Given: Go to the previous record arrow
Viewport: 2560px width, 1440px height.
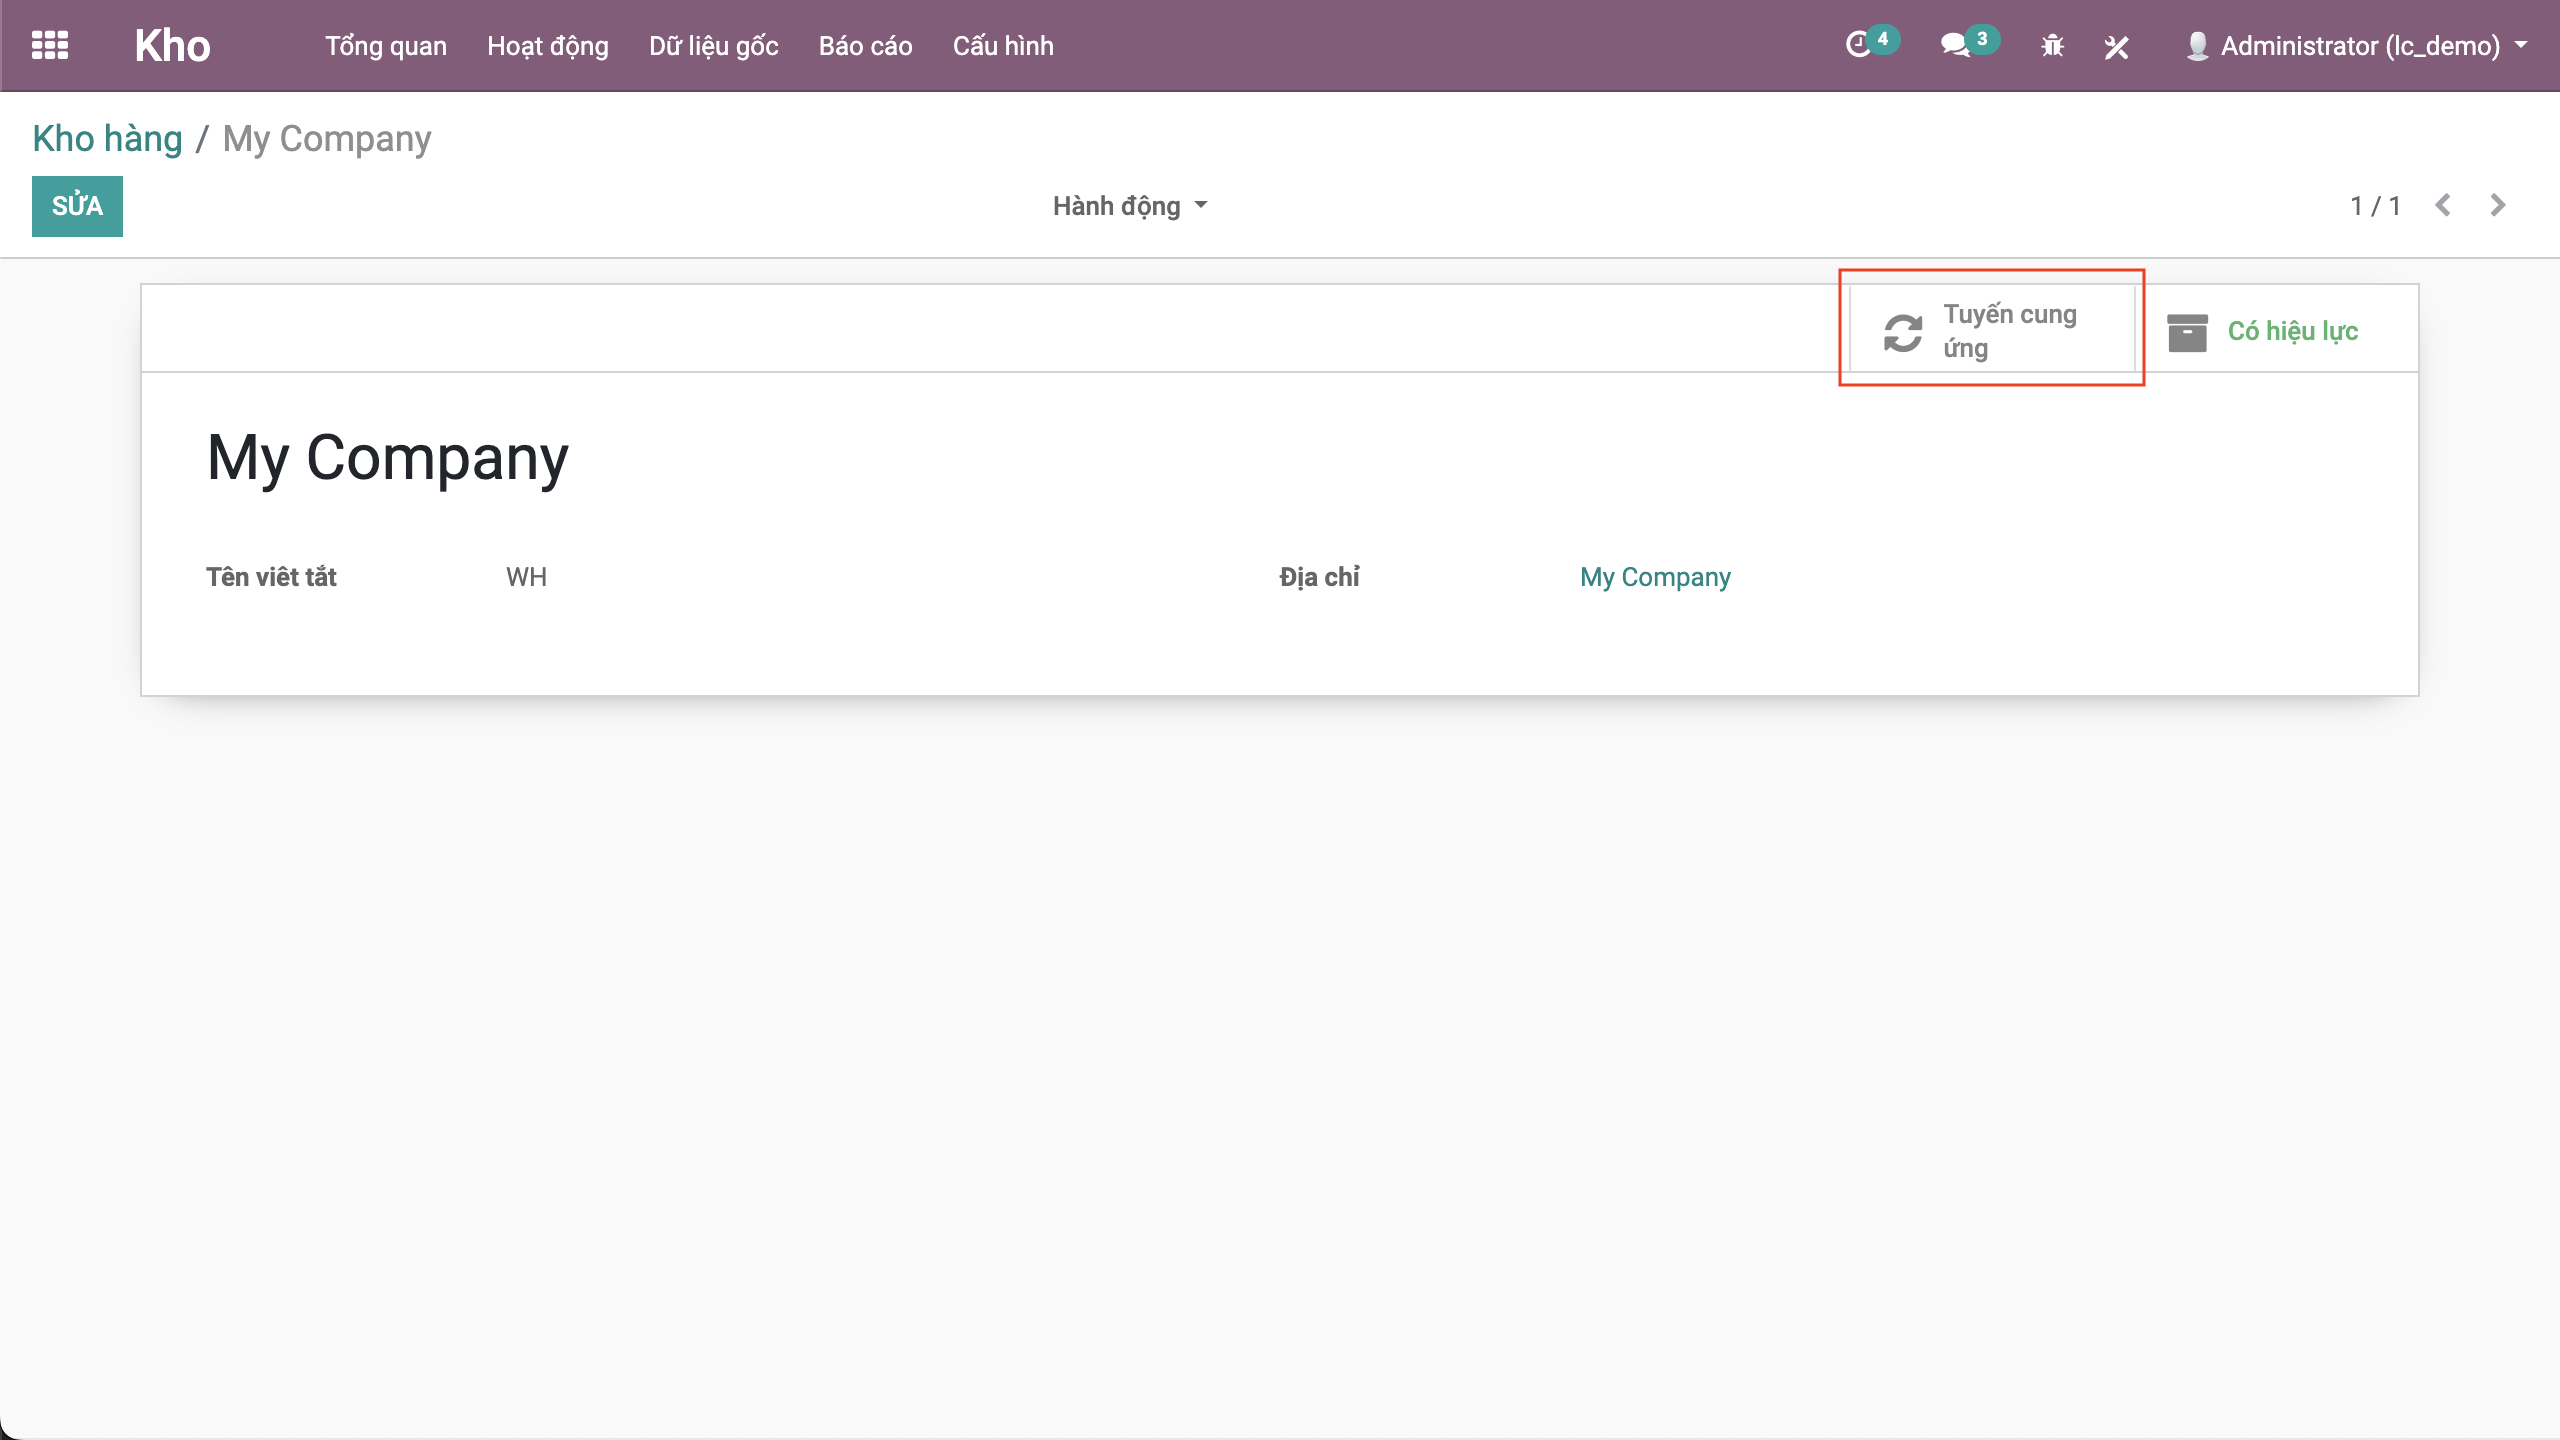Looking at the screenshot, I should pos(2443,205).
